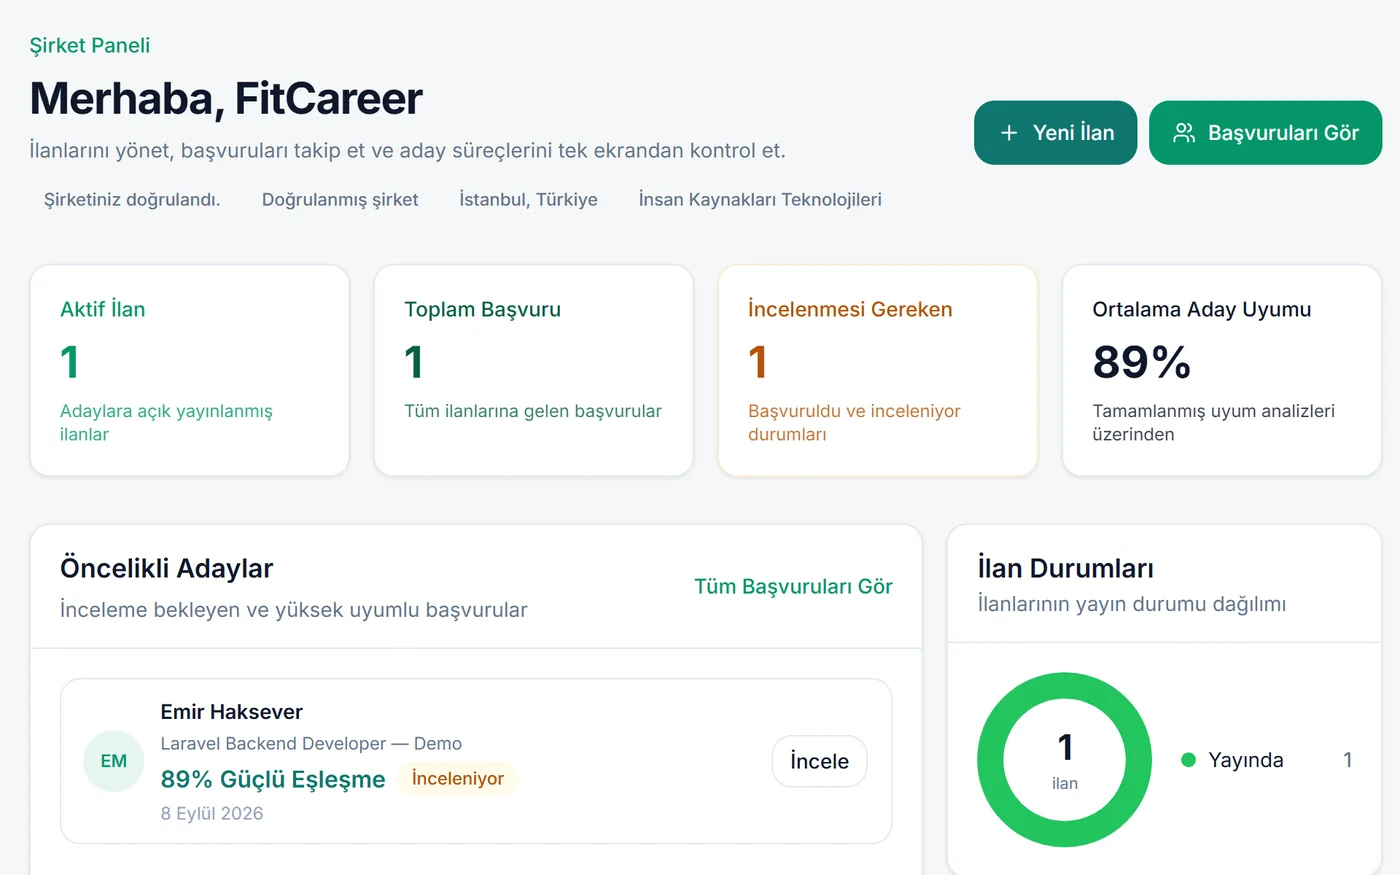Image resolution: width=1400 pixels, height=875 pixels.
Task: Select the İncelenmesi Gereken card title
Action: tap(850, 310)
